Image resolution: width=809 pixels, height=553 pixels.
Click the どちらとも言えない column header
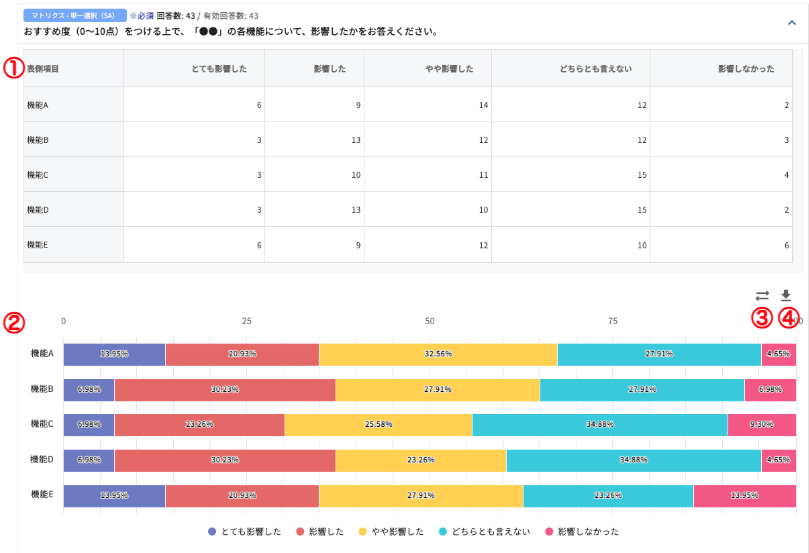pos(571,69)
